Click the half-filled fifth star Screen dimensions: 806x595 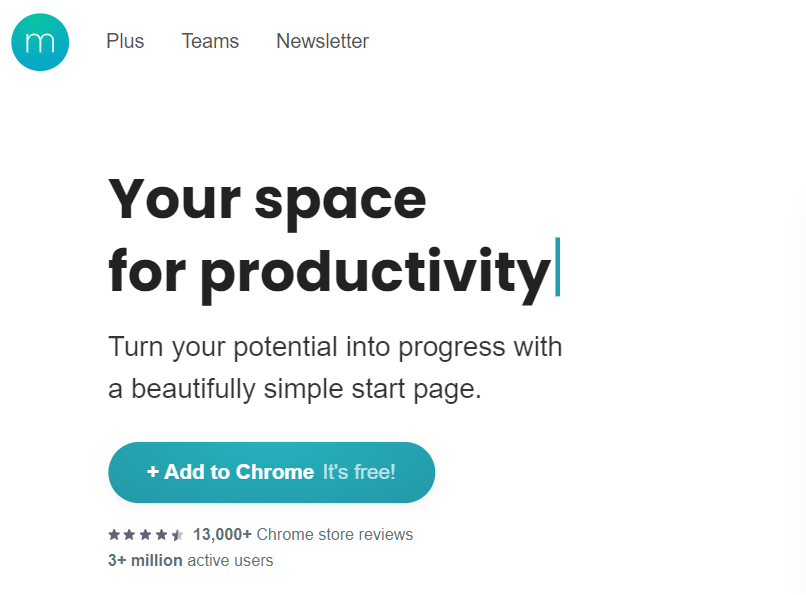(x=177, y=535)
